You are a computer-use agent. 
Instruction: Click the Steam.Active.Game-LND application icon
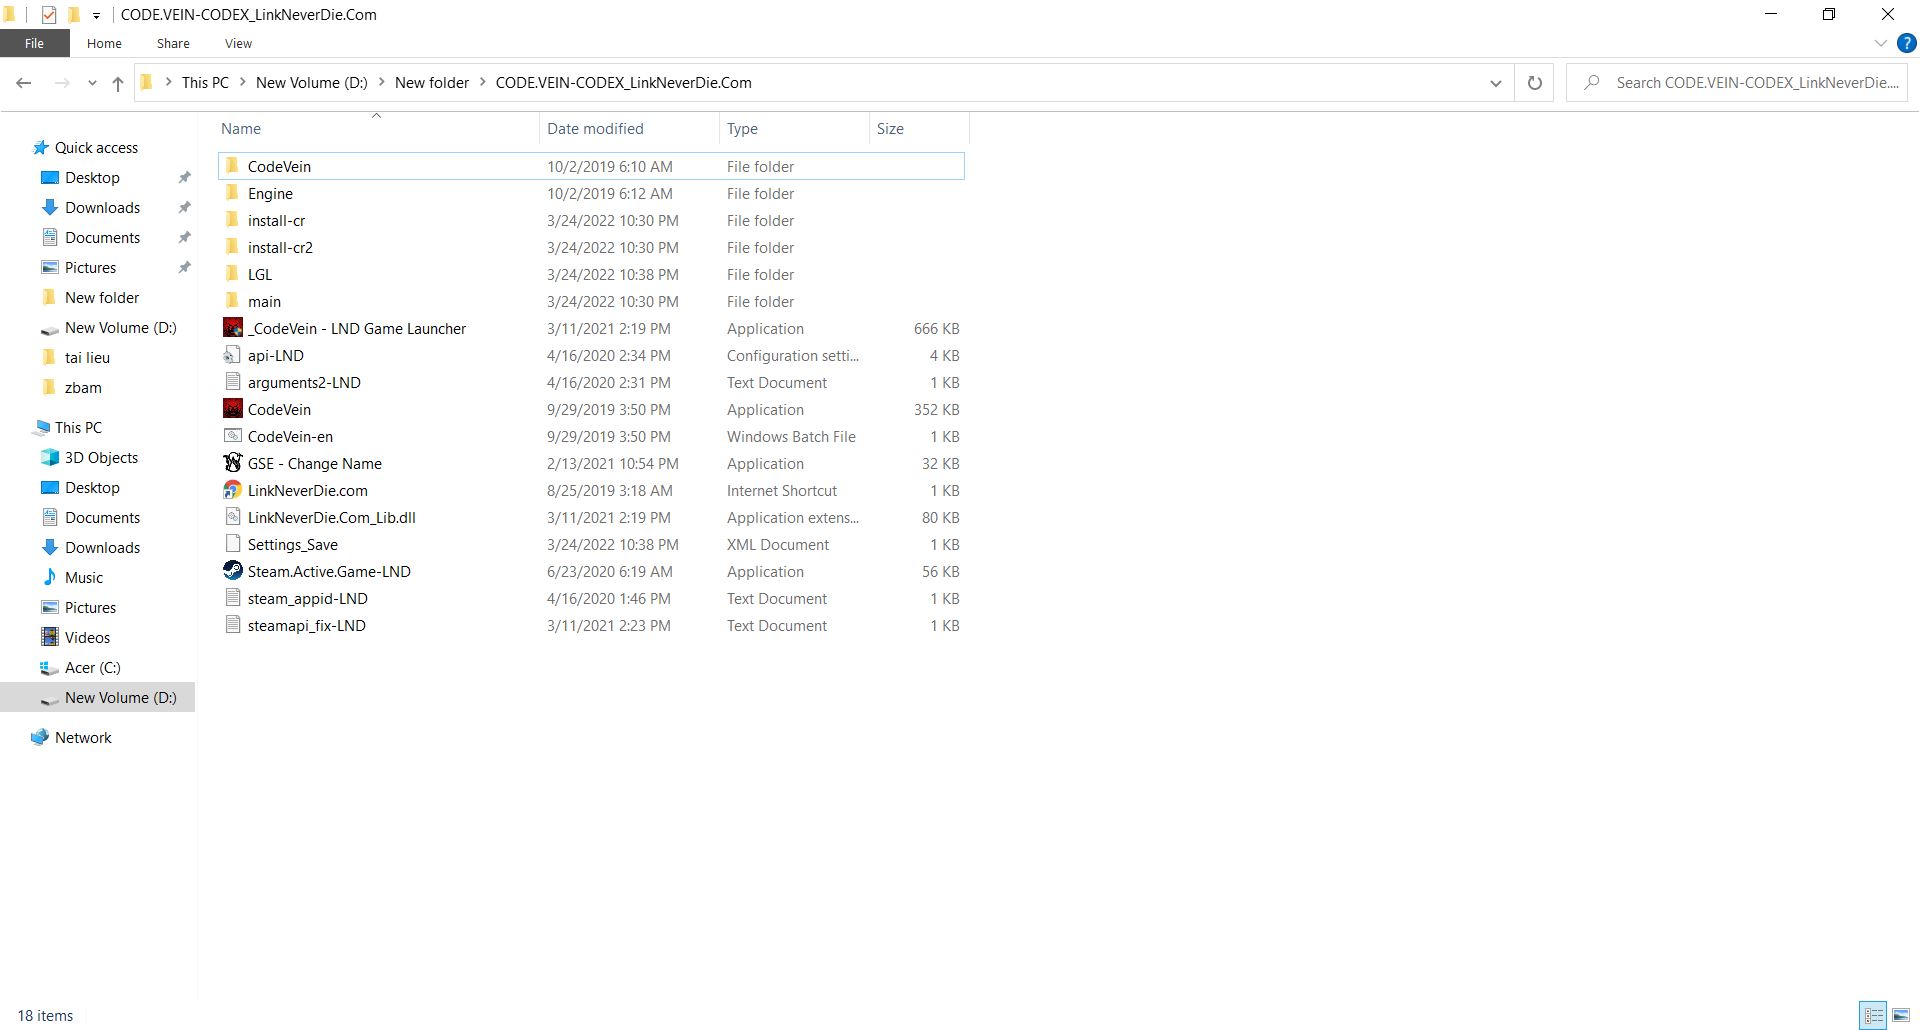(232, 571)
